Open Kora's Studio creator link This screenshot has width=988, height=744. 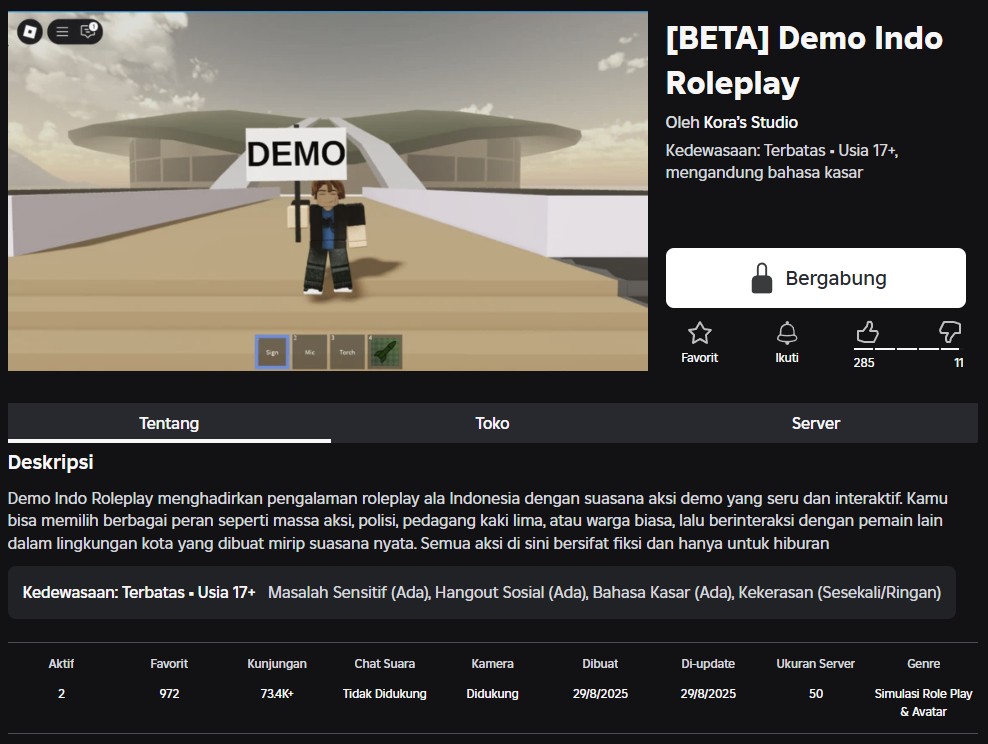pos(750,122)
